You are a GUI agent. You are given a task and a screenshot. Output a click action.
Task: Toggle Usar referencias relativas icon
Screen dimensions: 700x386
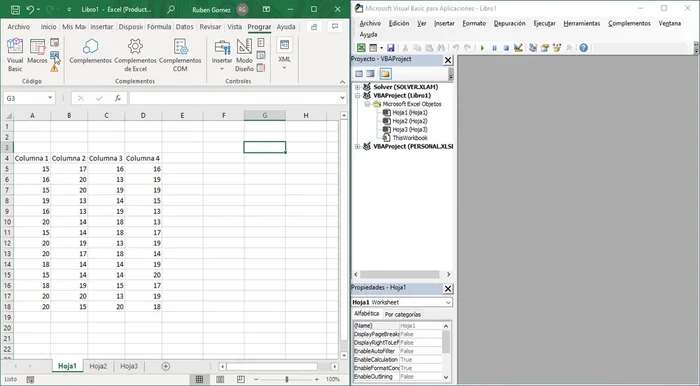[54, 55]
